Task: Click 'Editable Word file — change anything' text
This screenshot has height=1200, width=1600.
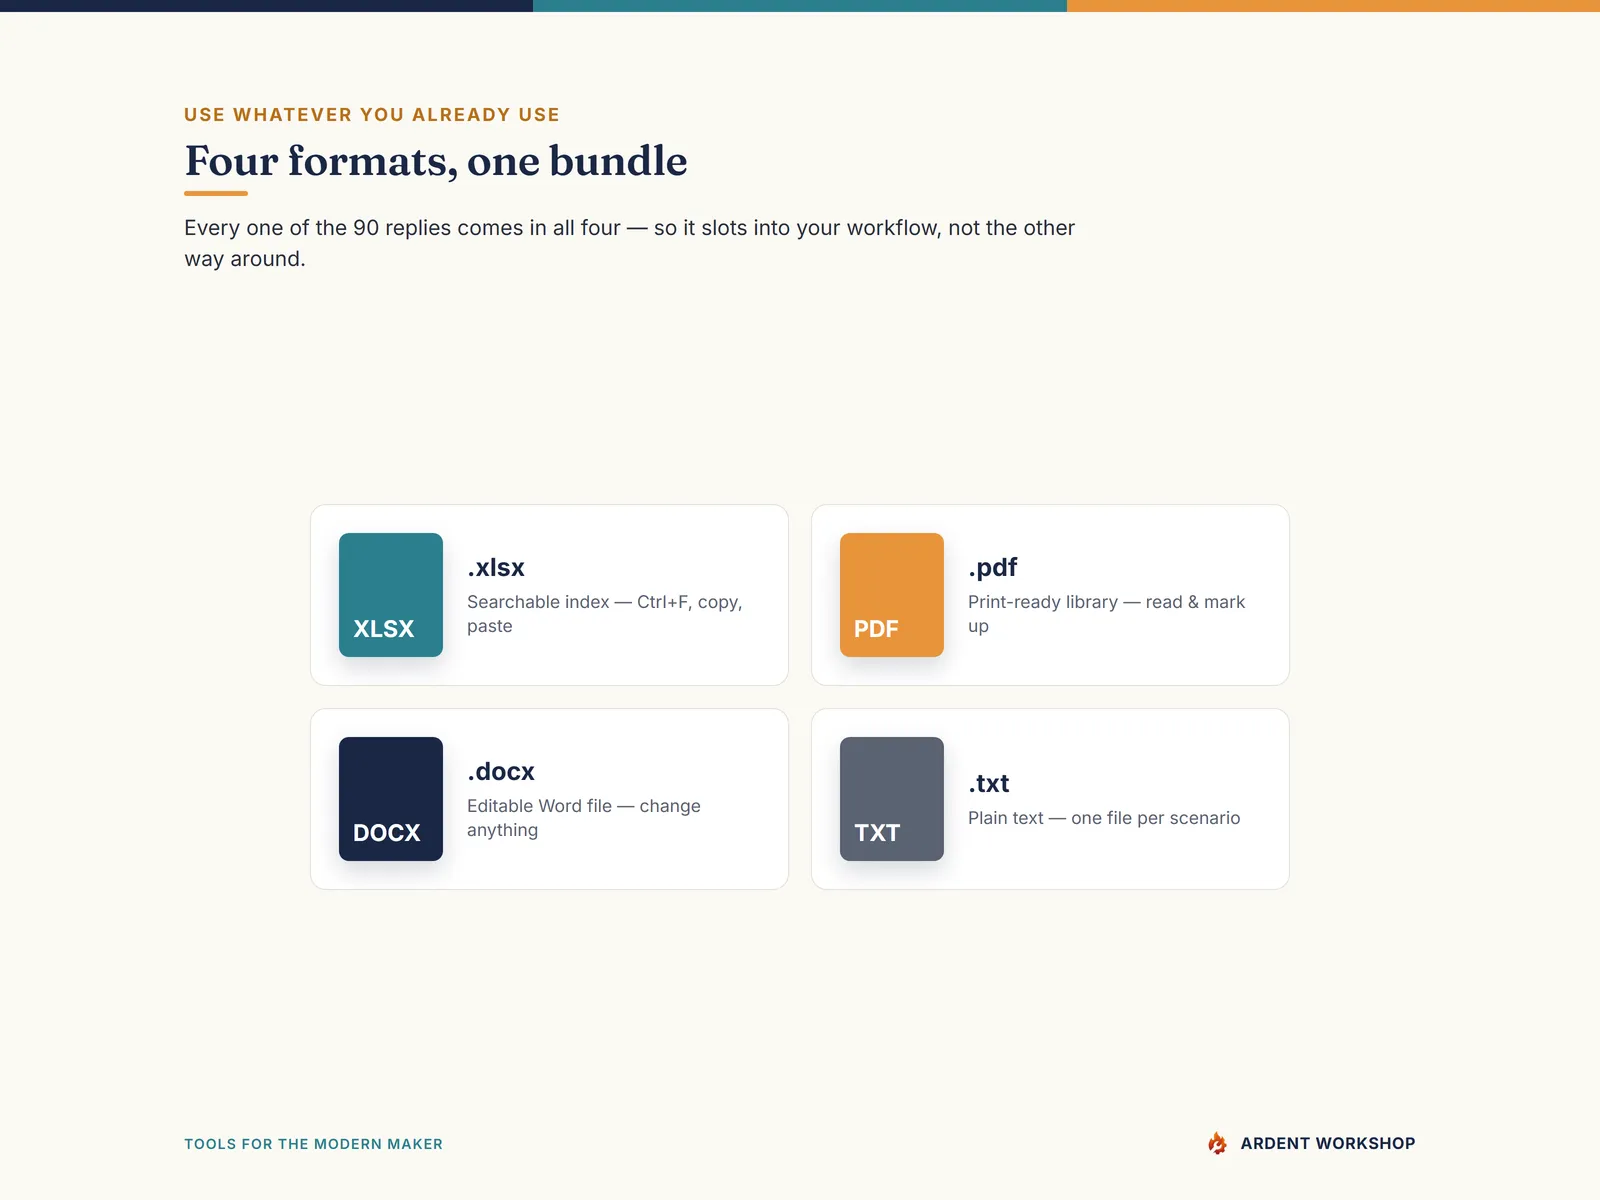Action: [584, 818]
